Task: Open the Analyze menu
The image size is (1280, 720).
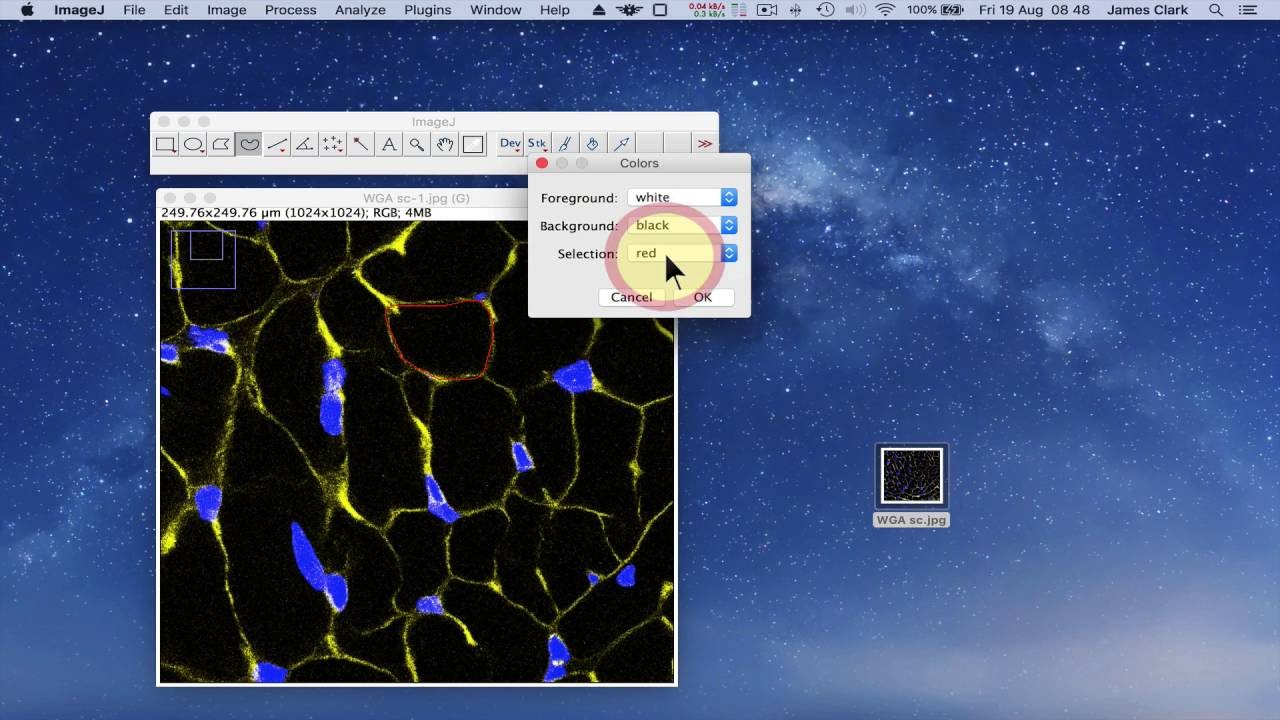Action: pos(360,10)
